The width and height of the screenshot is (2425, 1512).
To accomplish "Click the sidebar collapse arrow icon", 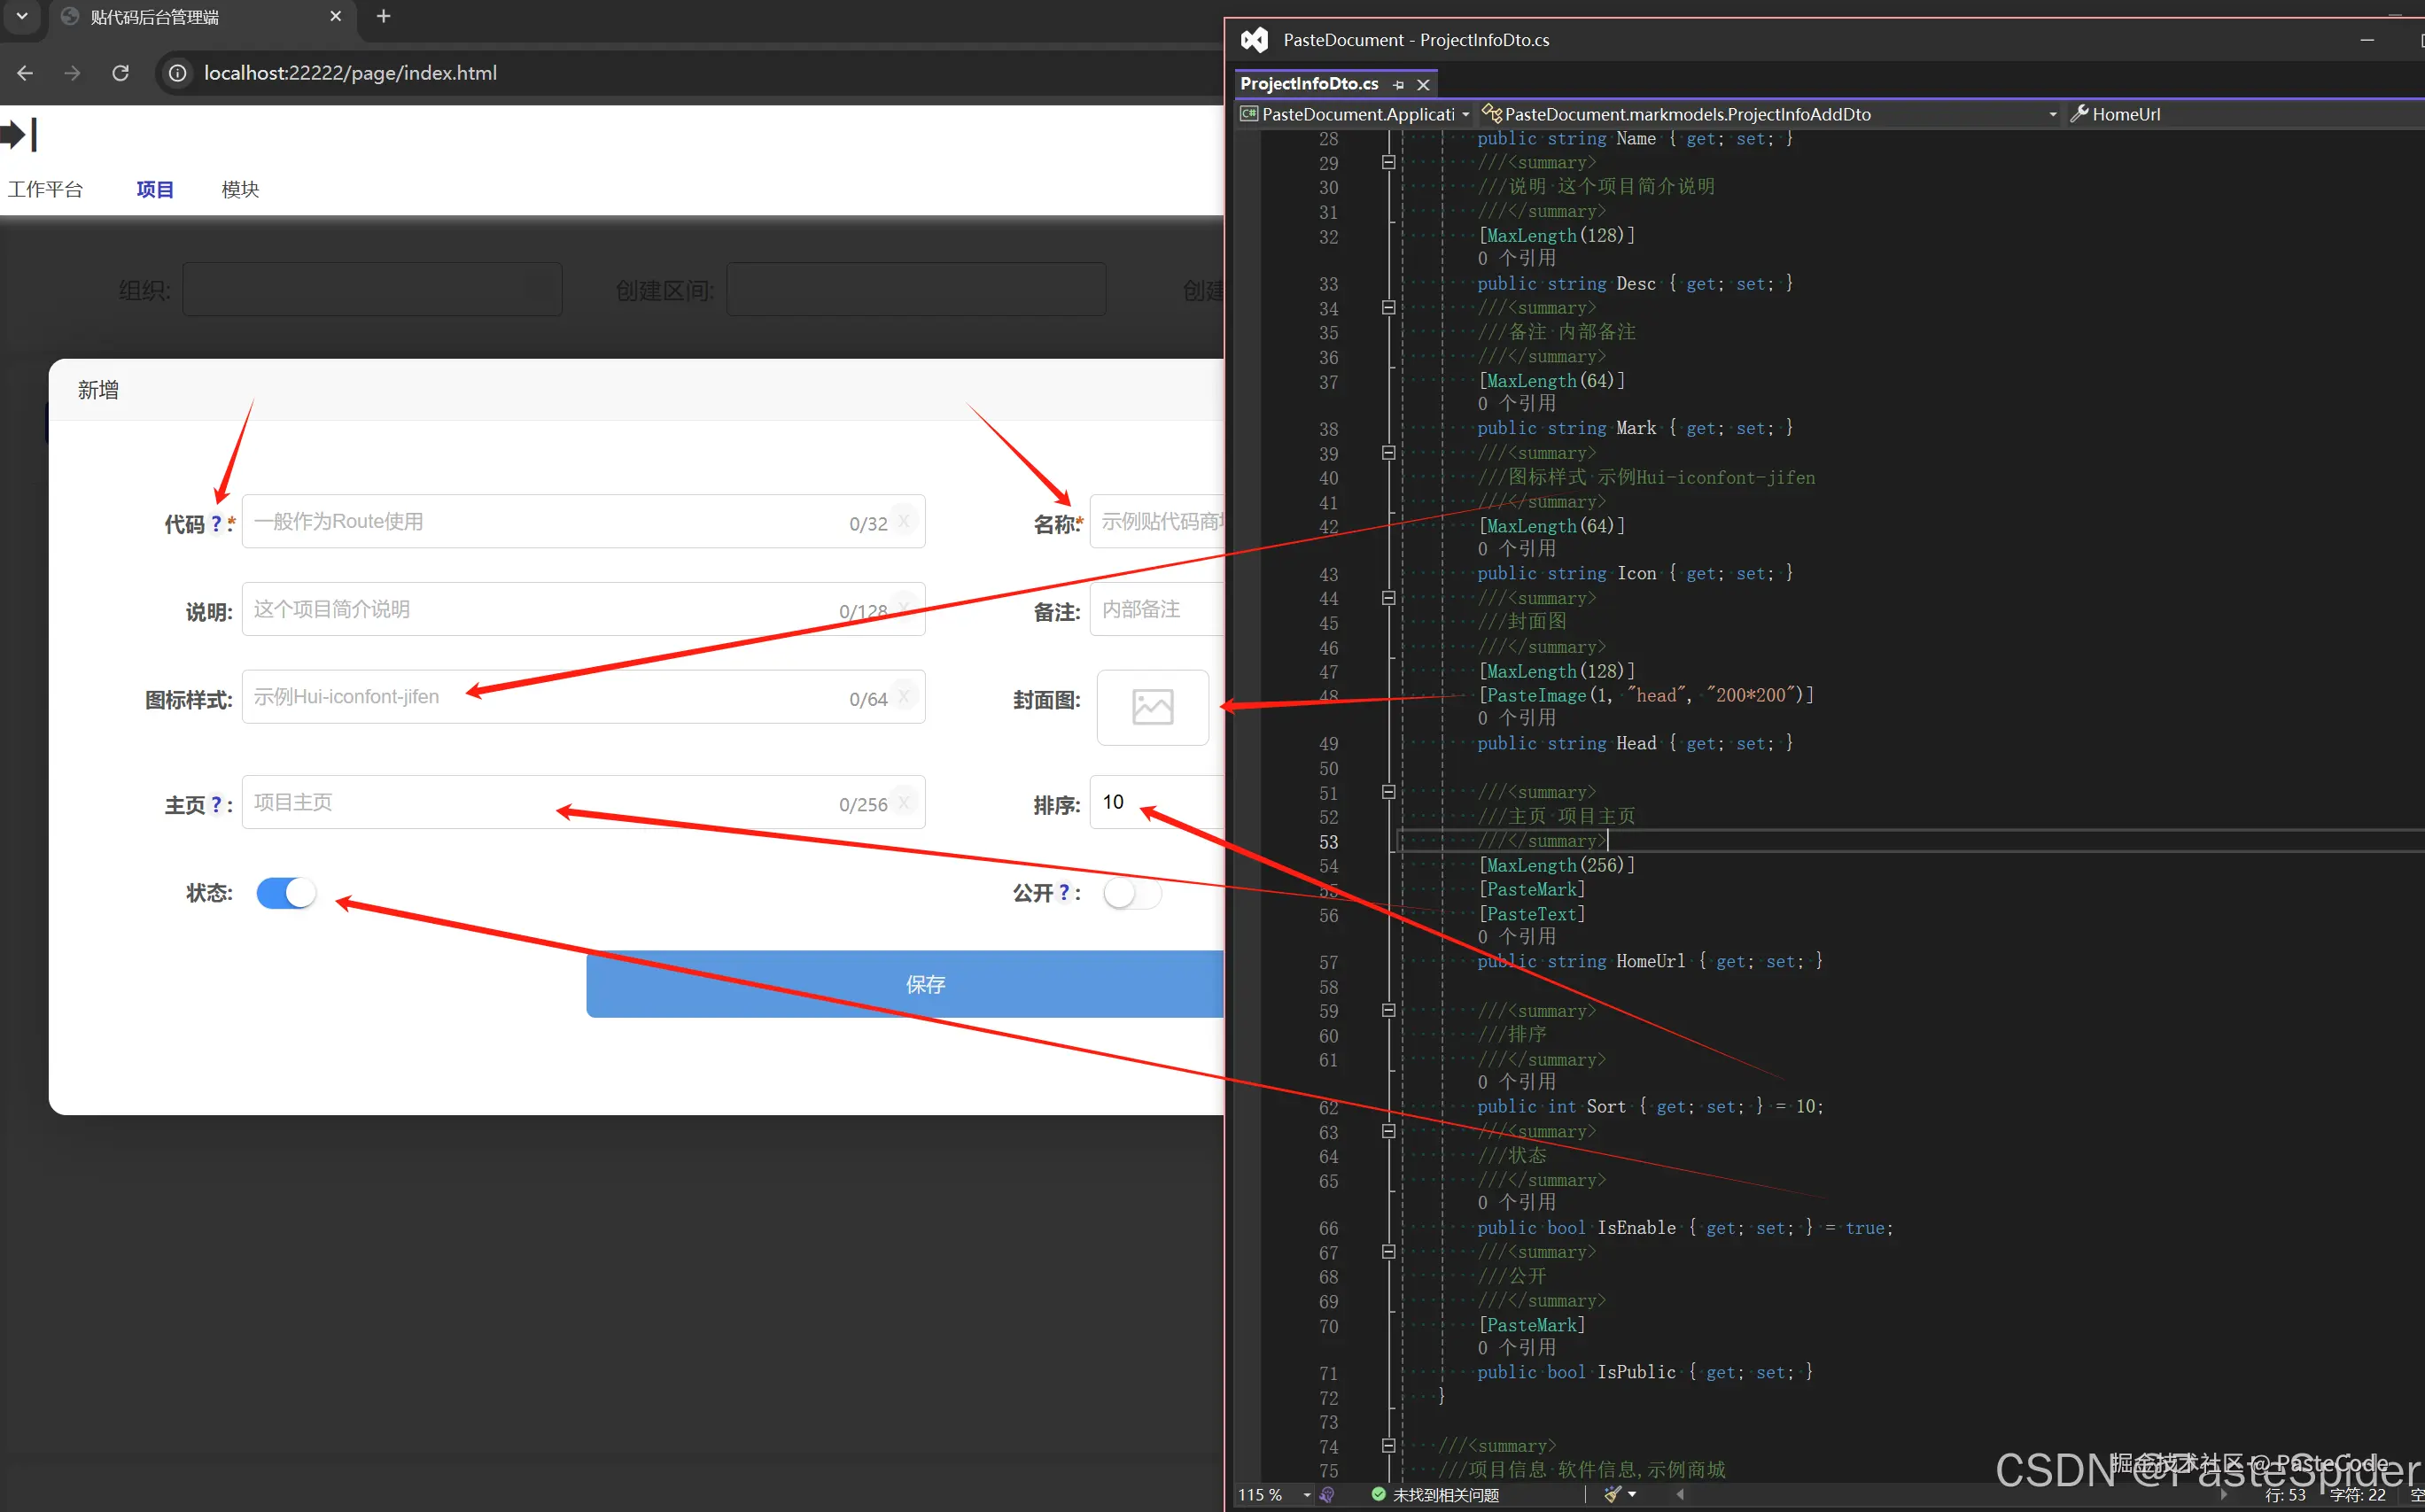I will [x=18, y=134].
